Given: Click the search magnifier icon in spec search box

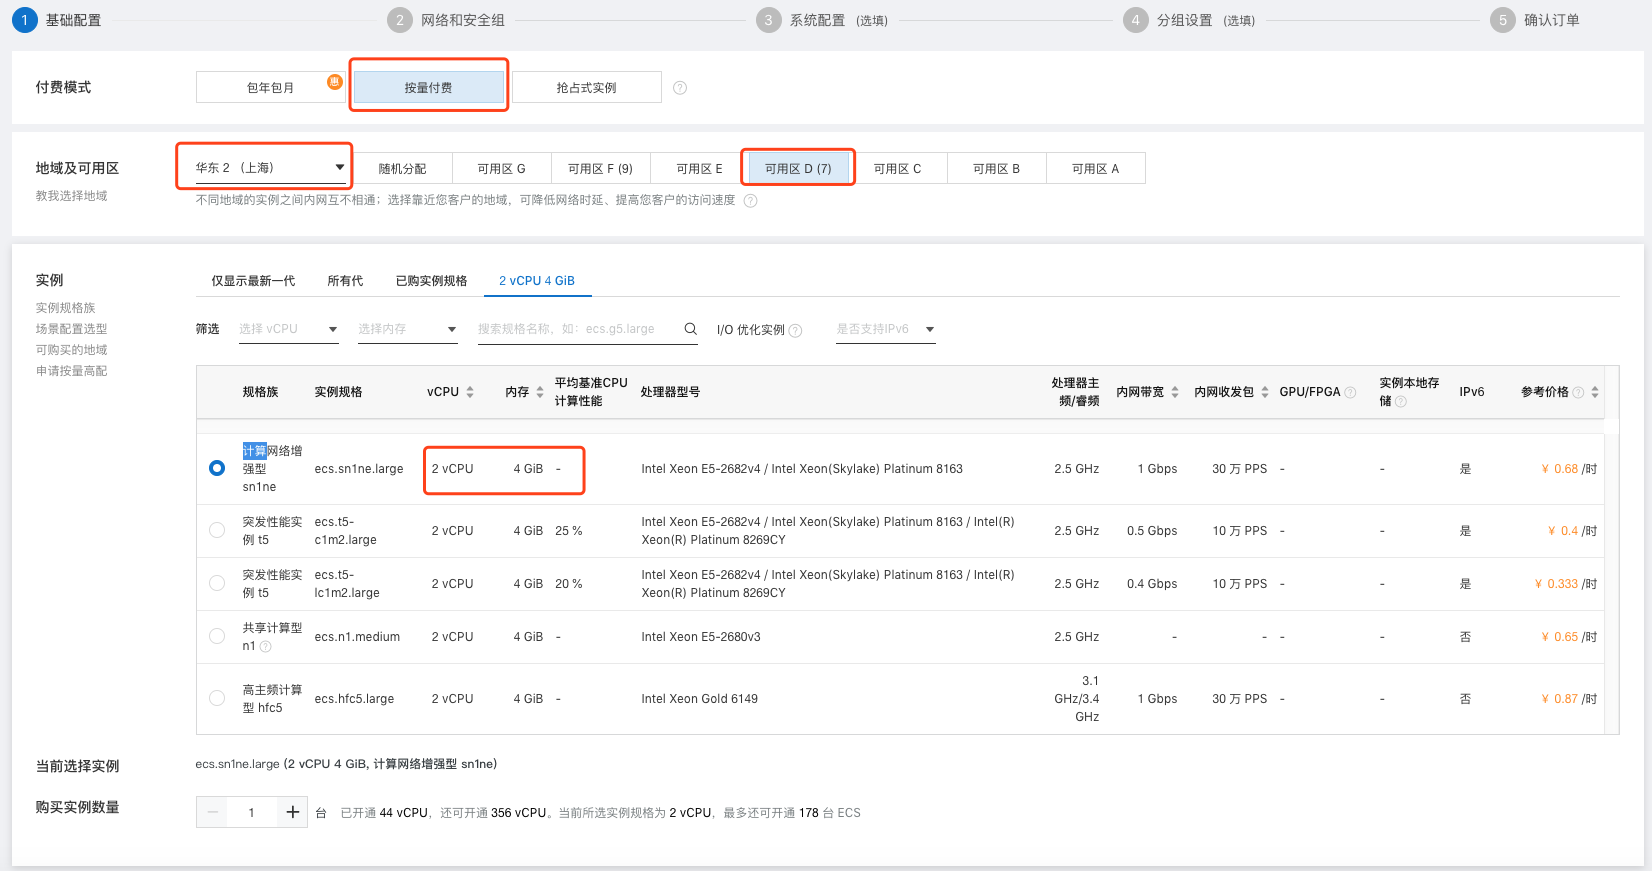Looking at the screenshot, I should (690, 329).
